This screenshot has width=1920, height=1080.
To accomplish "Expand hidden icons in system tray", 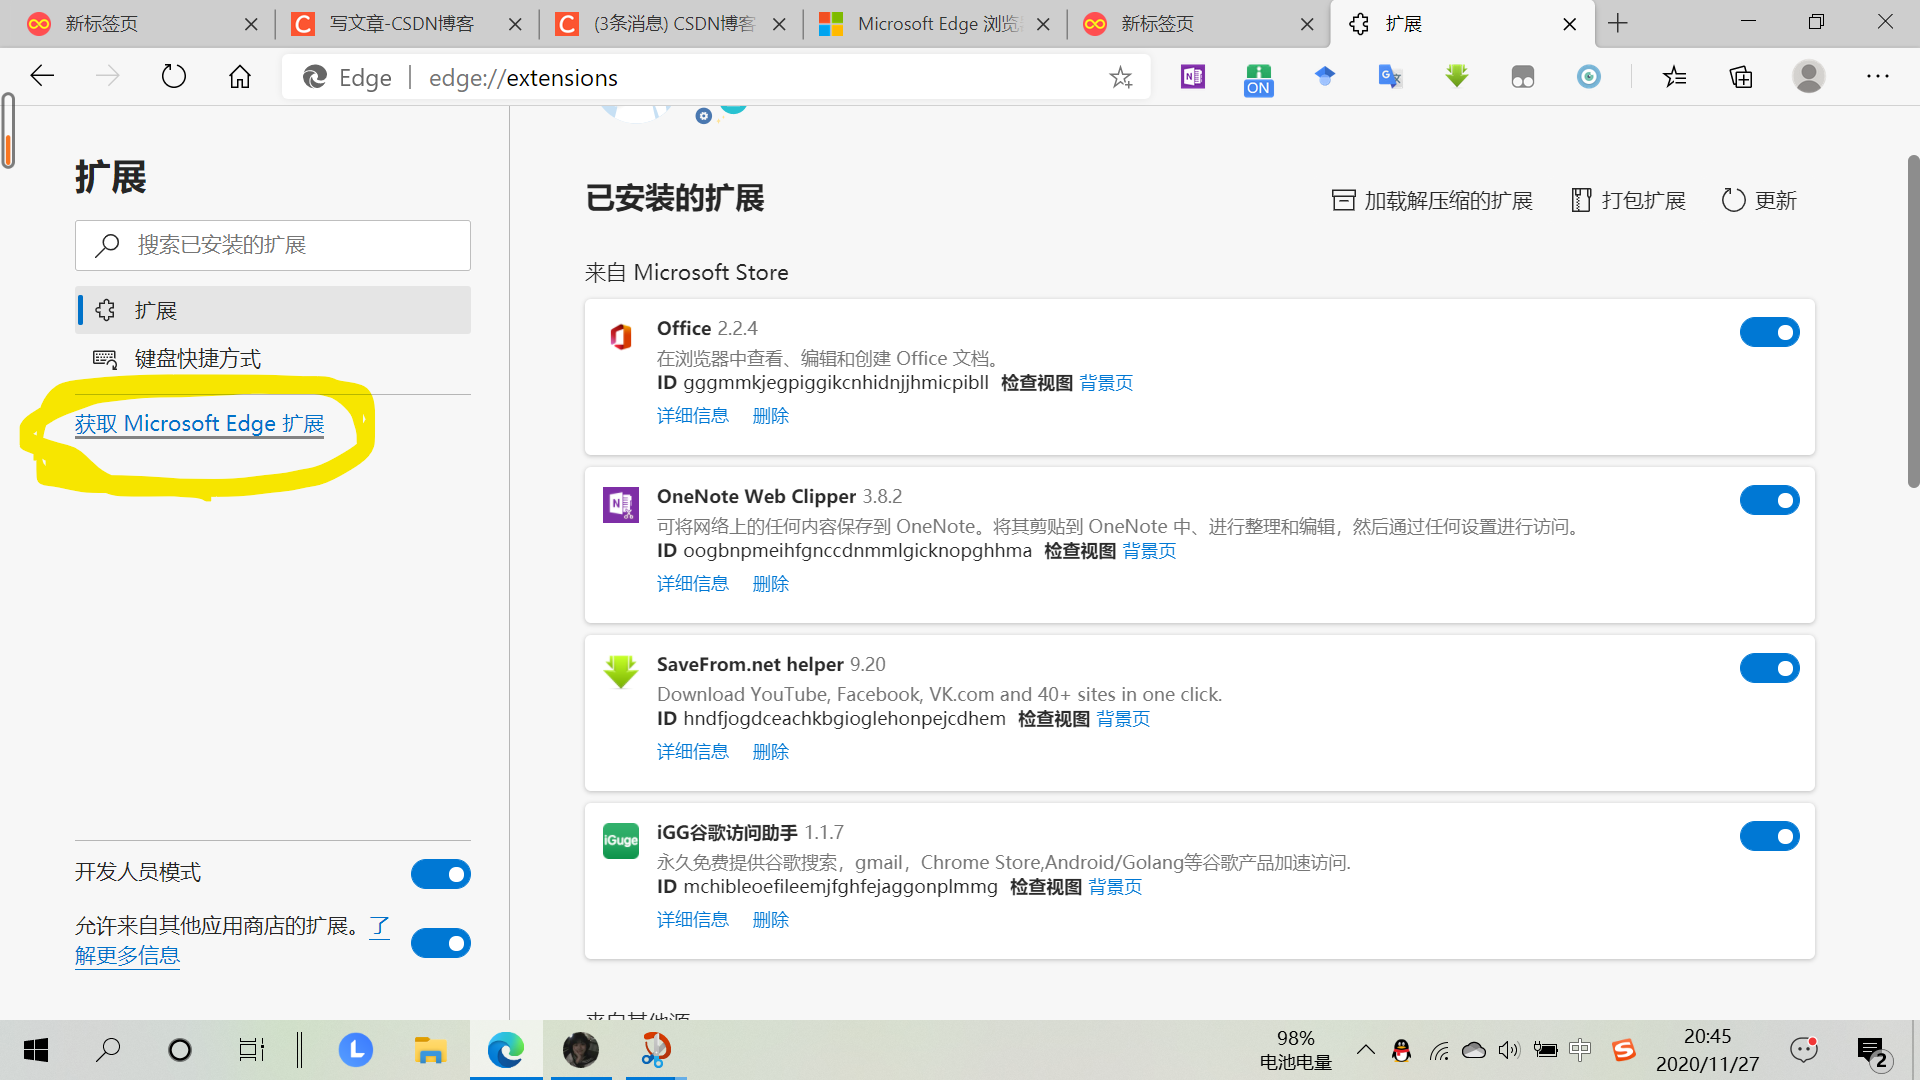I will click(x=1365, y=1050).
